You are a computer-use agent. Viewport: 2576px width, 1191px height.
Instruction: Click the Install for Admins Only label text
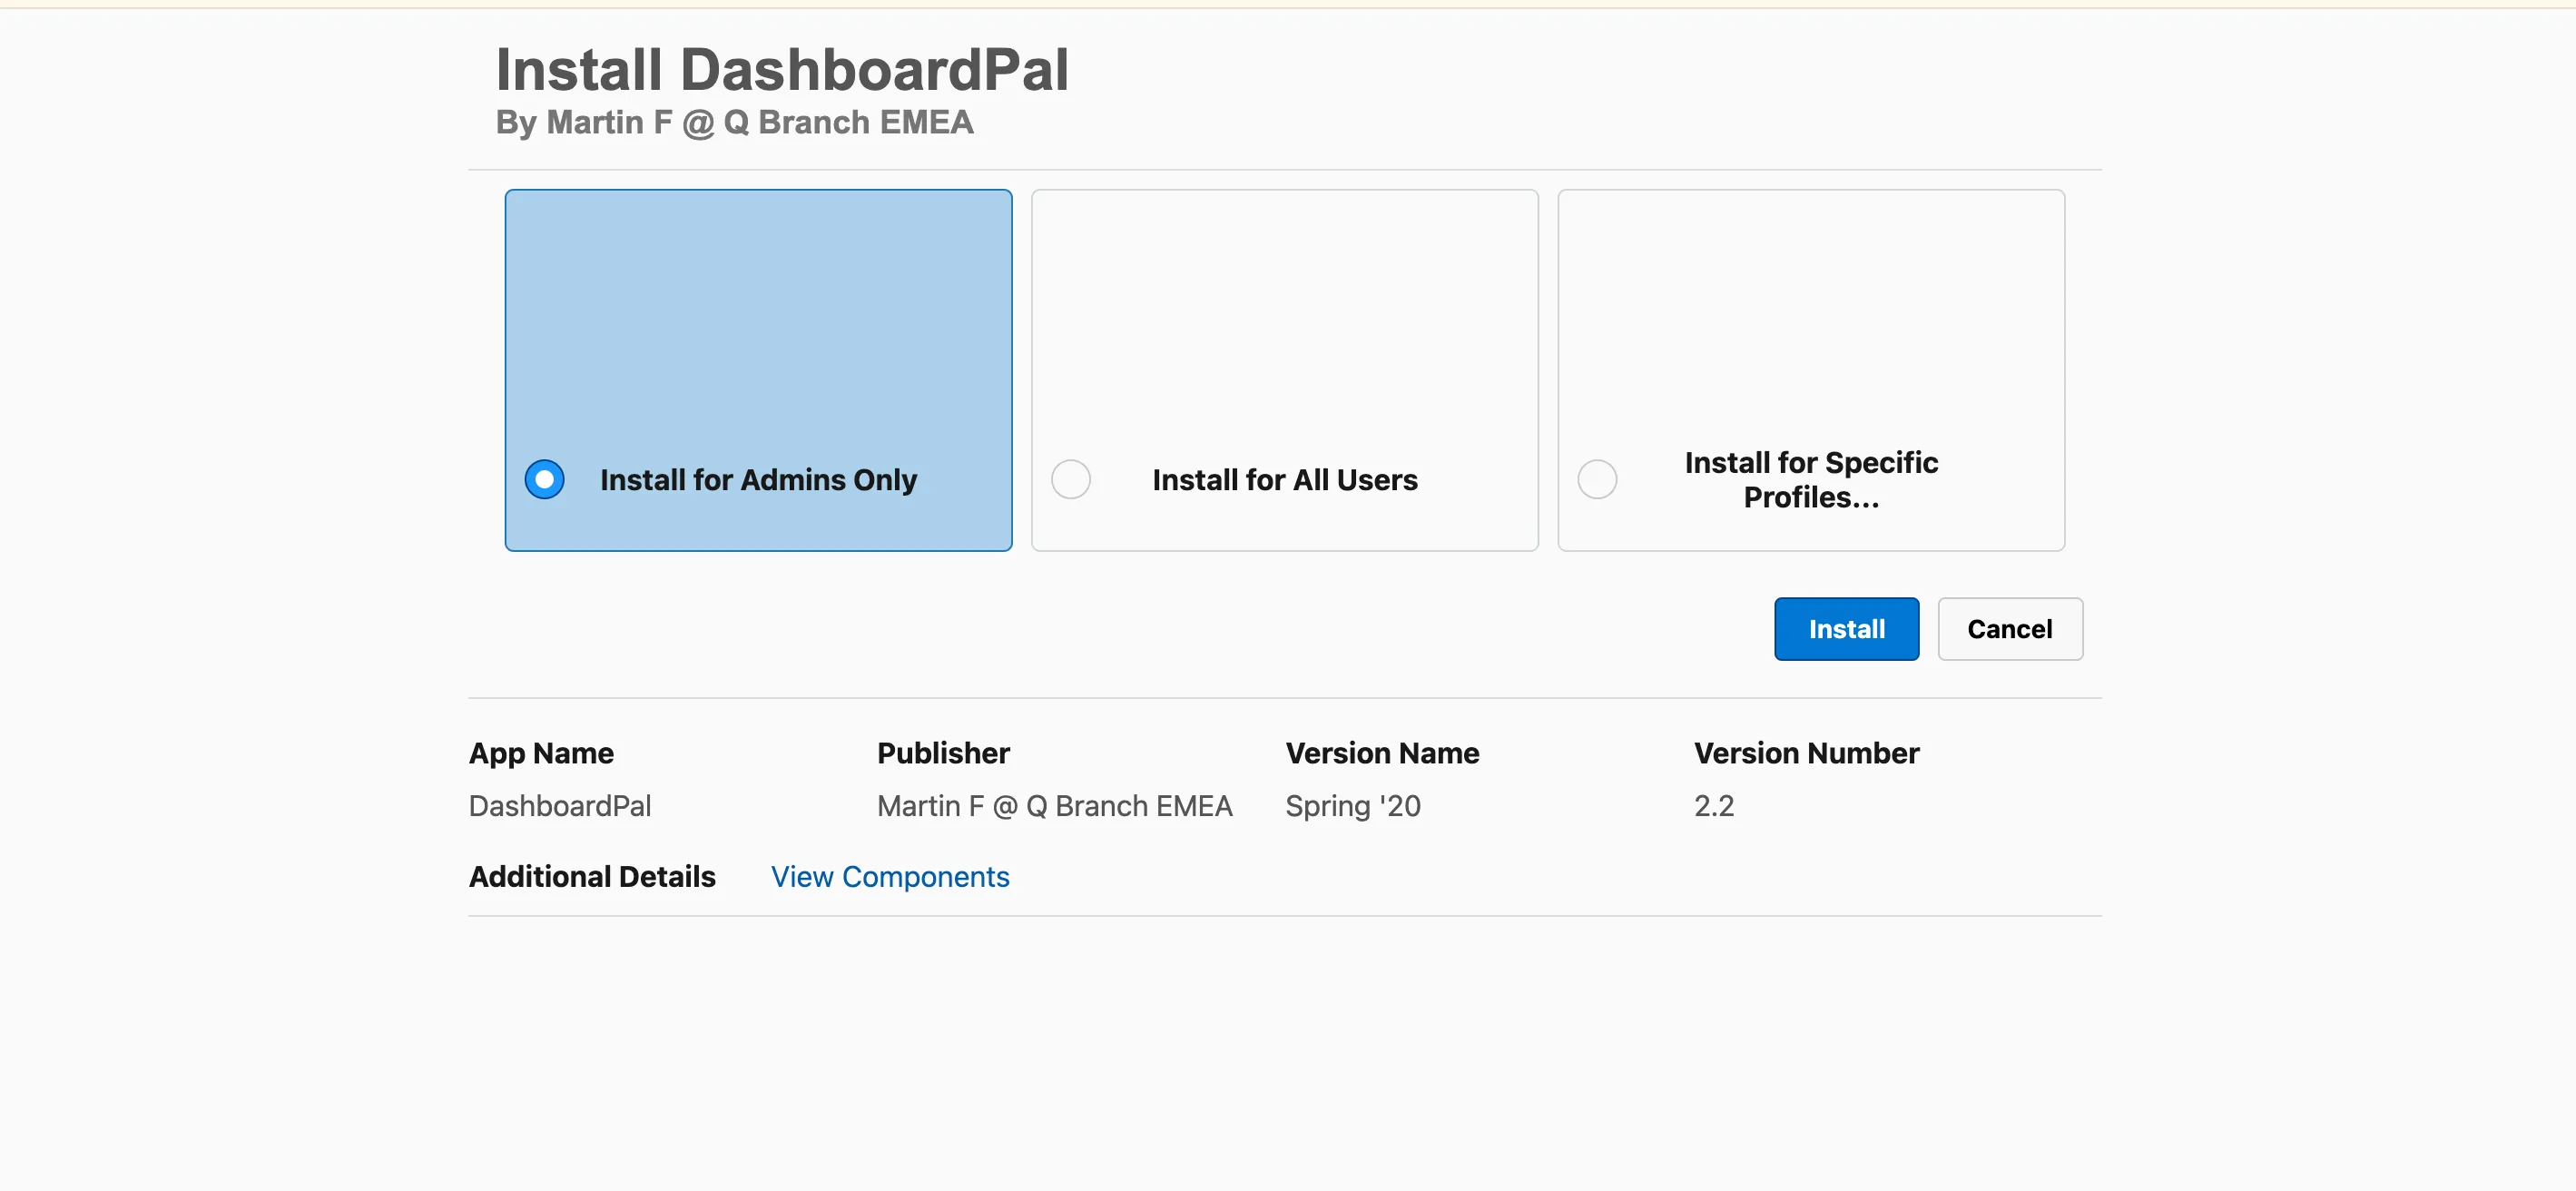point(757,480)
